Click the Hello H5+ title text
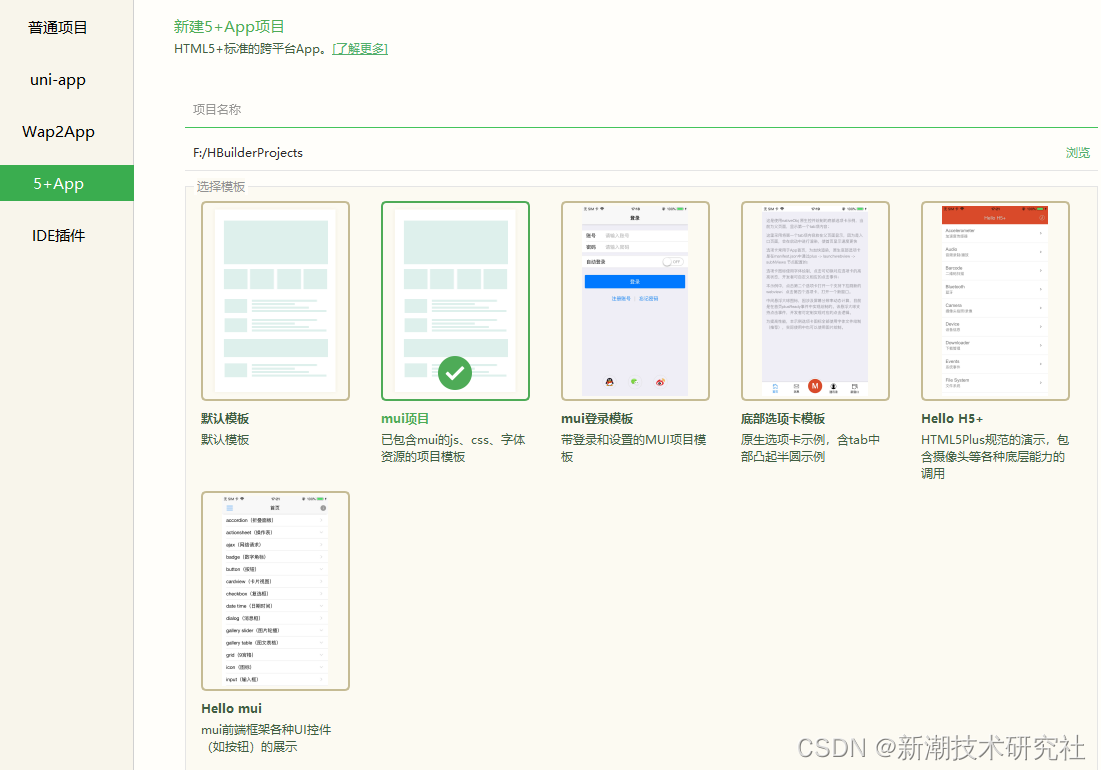Screen dimensions: 1101x770 pyautogui.click(x=951, y=418)
